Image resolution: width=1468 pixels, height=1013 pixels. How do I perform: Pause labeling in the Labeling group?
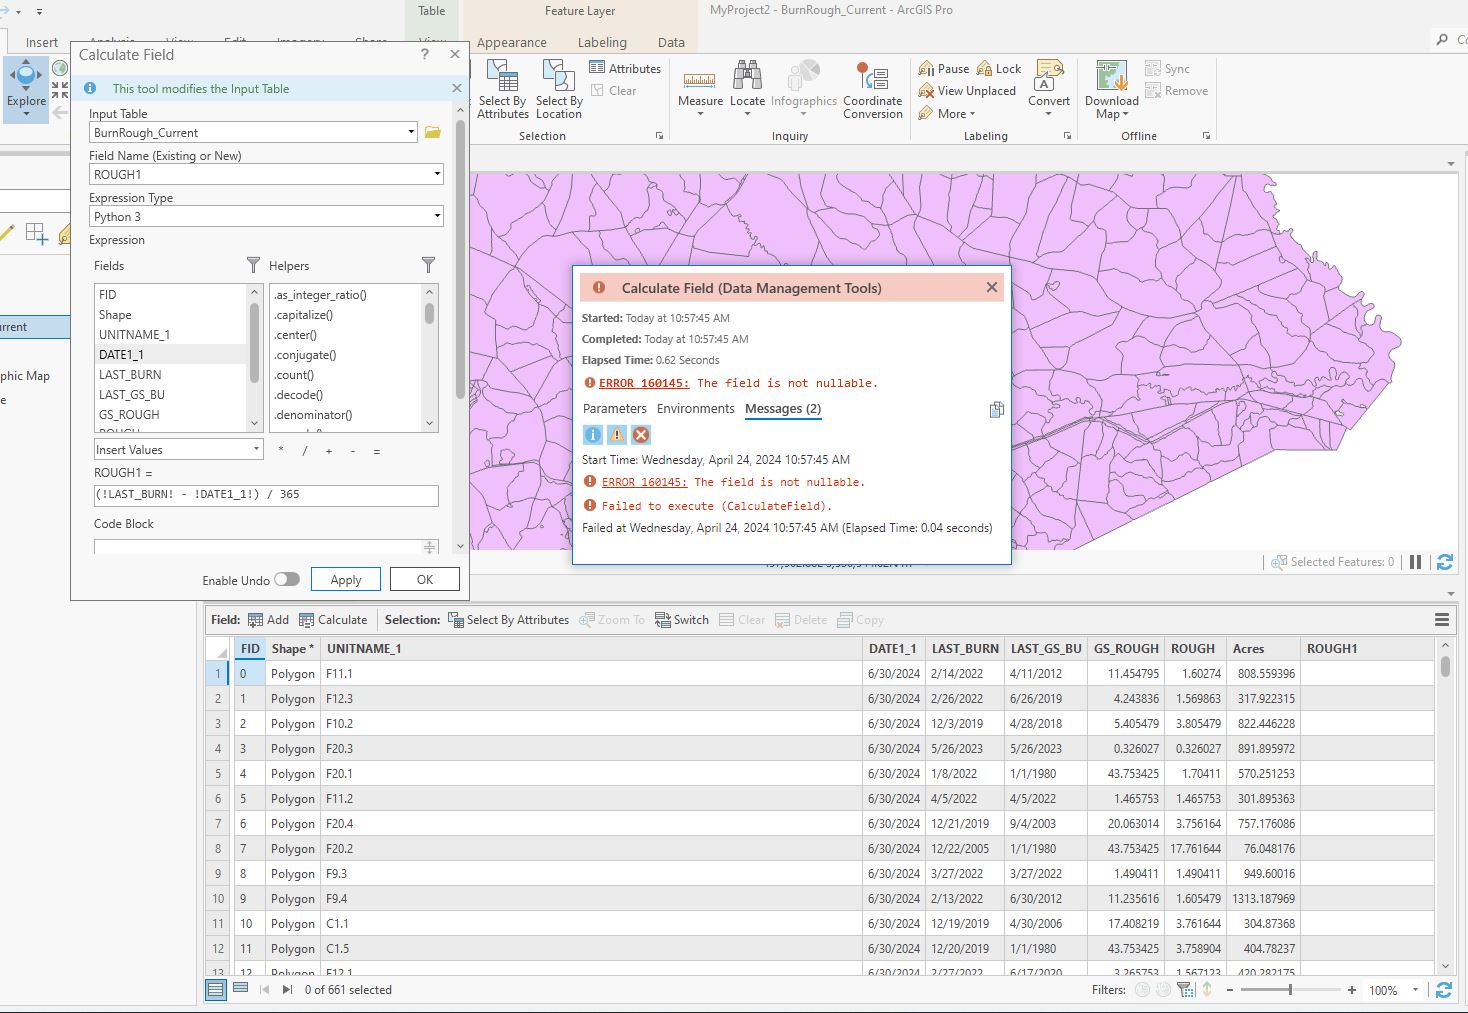click(944, 69)
